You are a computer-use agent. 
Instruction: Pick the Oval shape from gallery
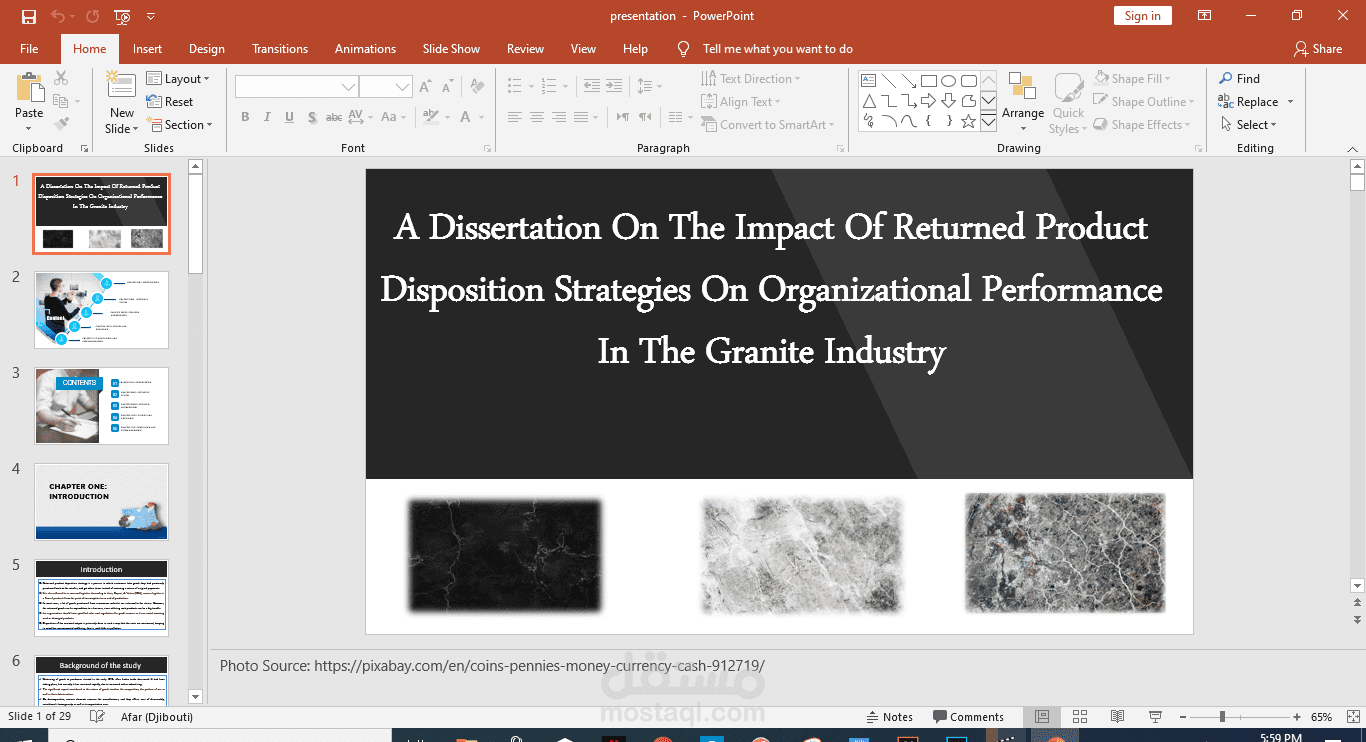(948, 81)
